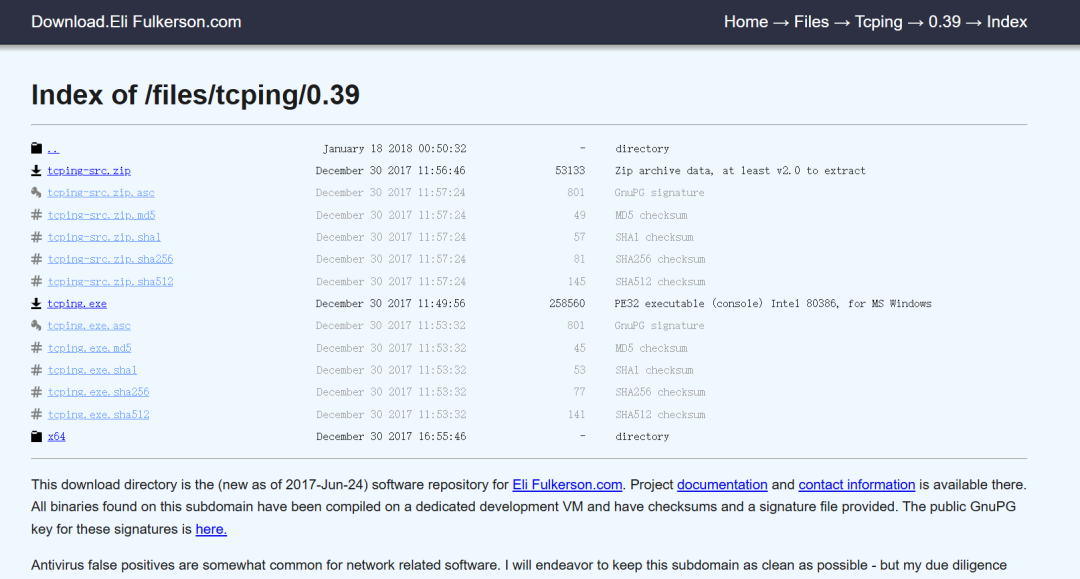Open the tcping.exe.sha256 link

98,392
